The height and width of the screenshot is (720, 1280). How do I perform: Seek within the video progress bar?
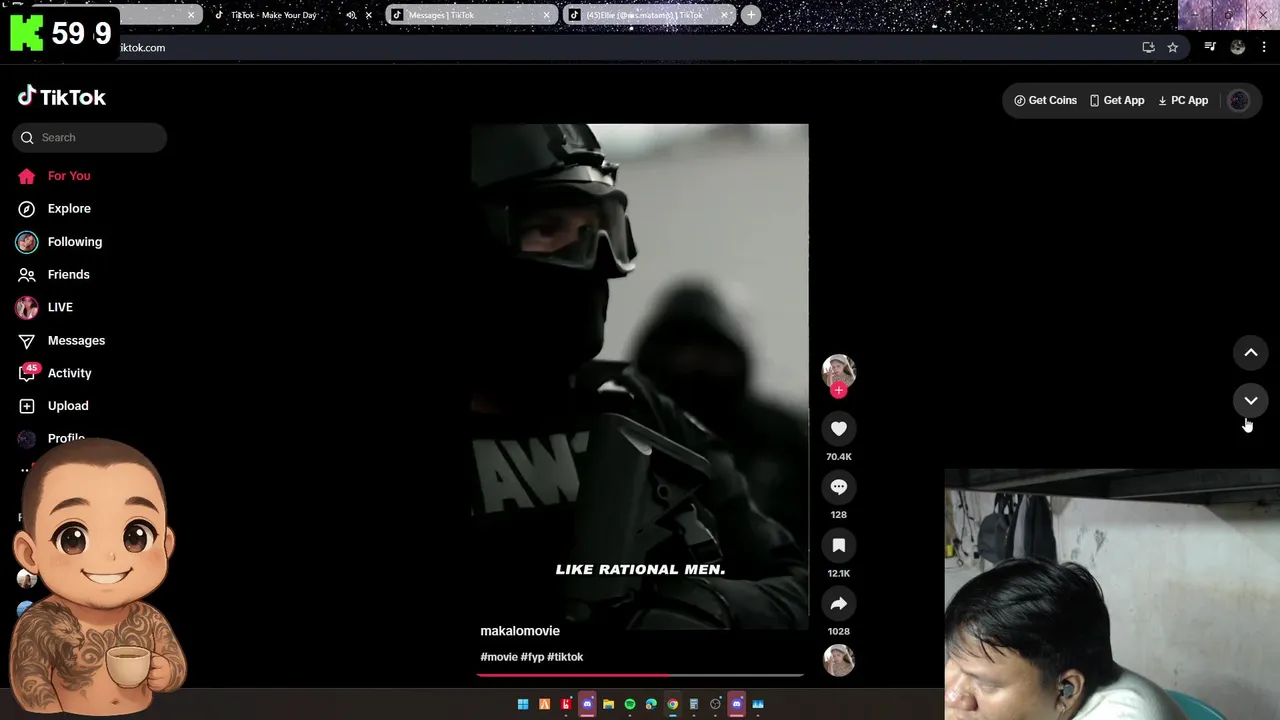click(x=640, y=675)
